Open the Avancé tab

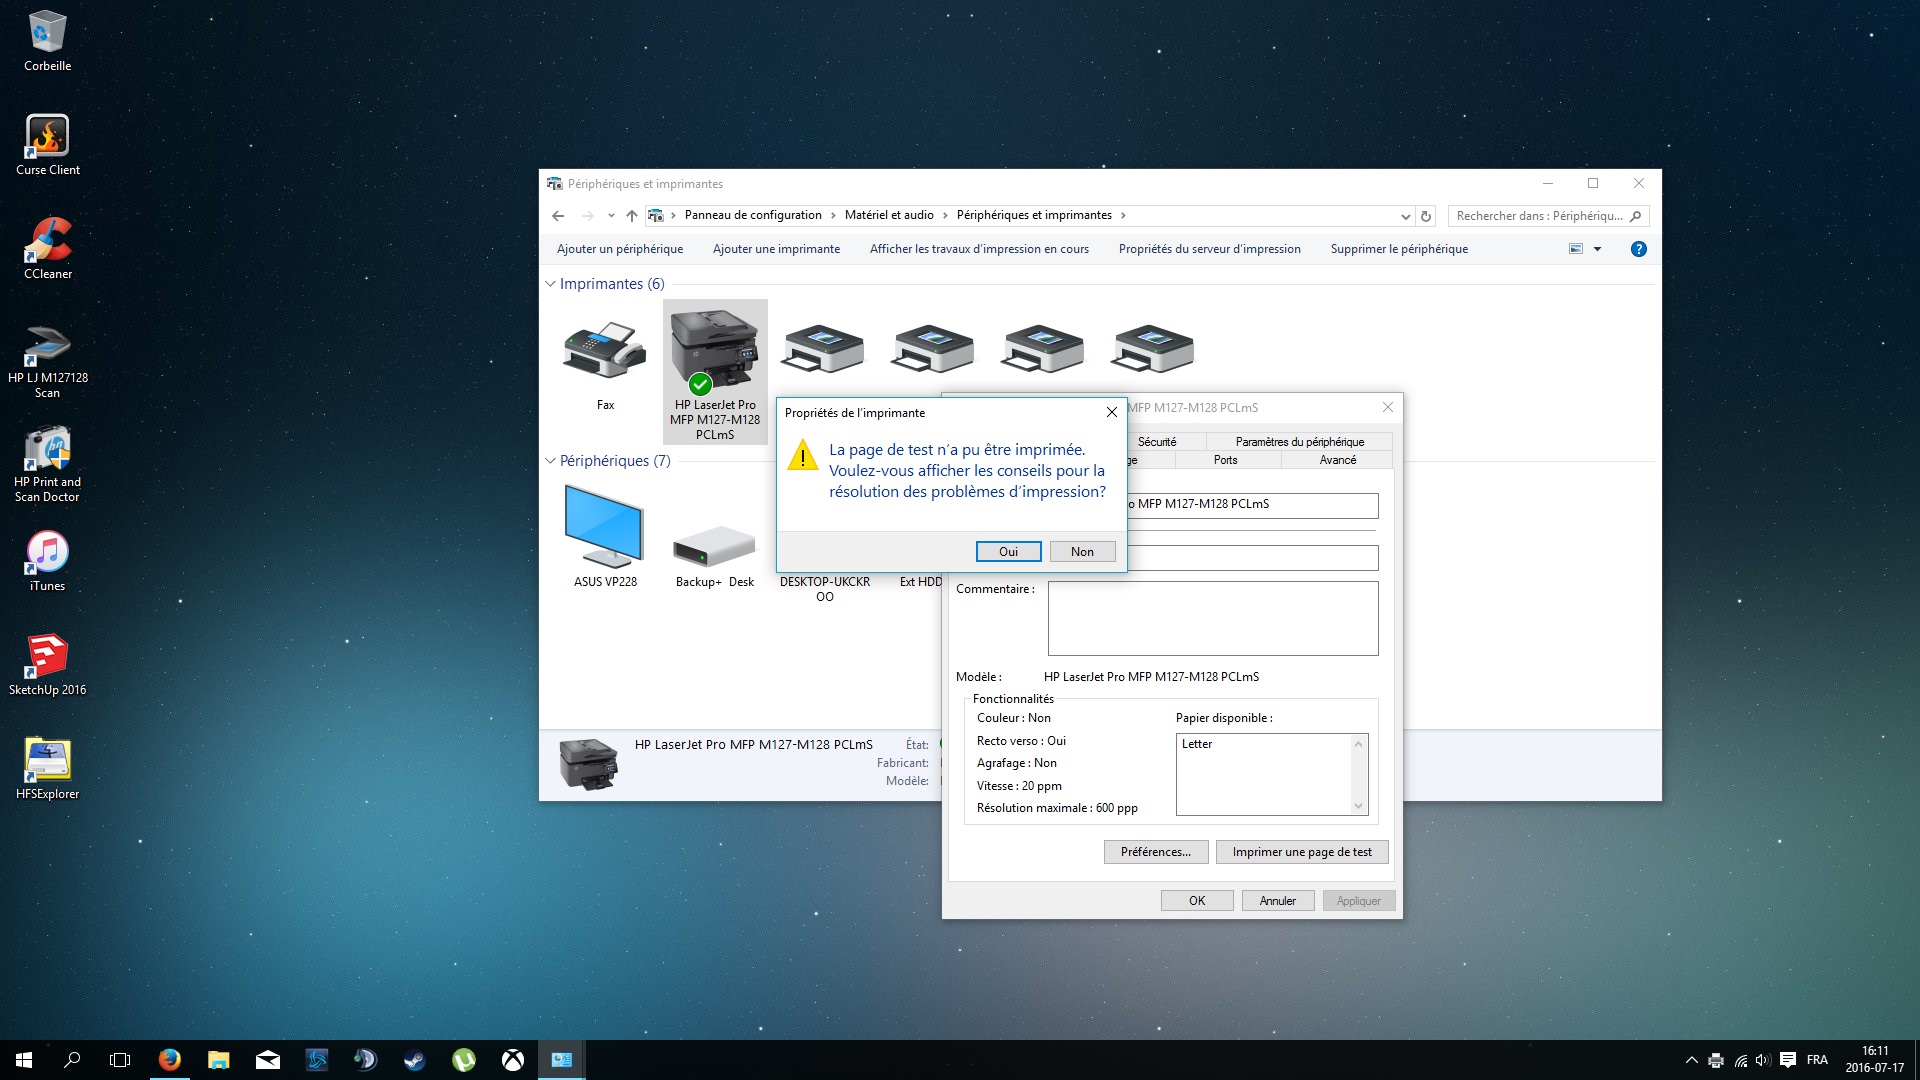(1337, 460)
